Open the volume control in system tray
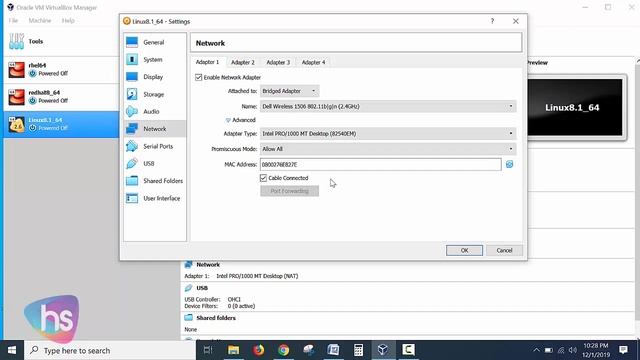The width and height of the screenshot is (640, 360). pyautogui.click(x=573, y=350)
